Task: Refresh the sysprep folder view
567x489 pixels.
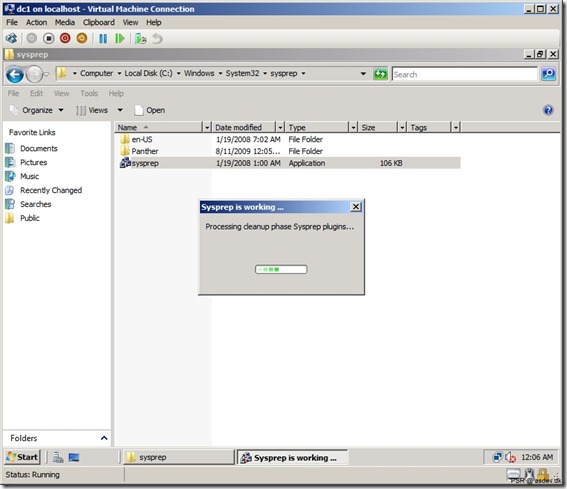Action: (x=380, y=74)
